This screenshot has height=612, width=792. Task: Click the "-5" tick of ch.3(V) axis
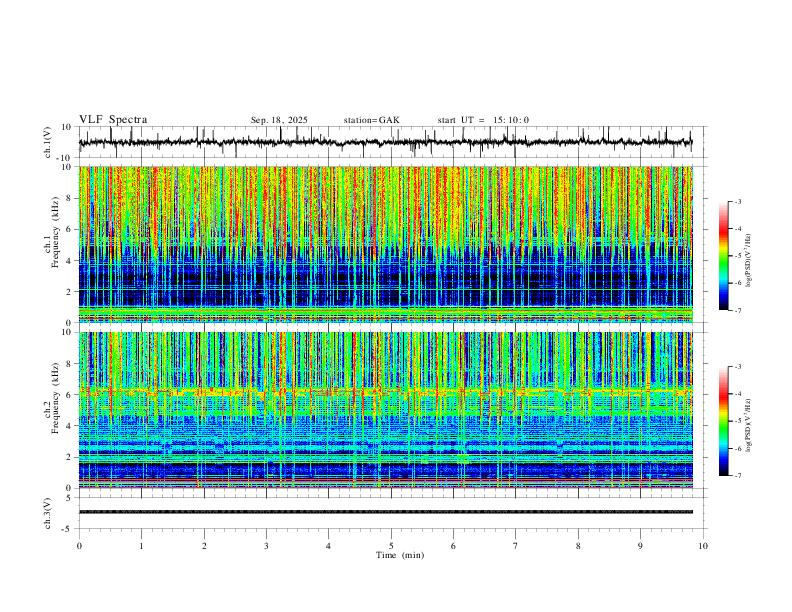[67, 529]
